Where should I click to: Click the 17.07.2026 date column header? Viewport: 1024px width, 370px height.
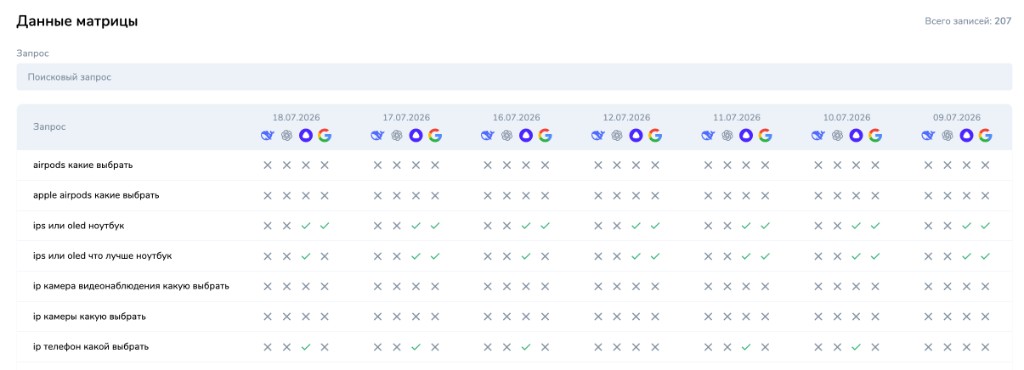tap(406, 118)
